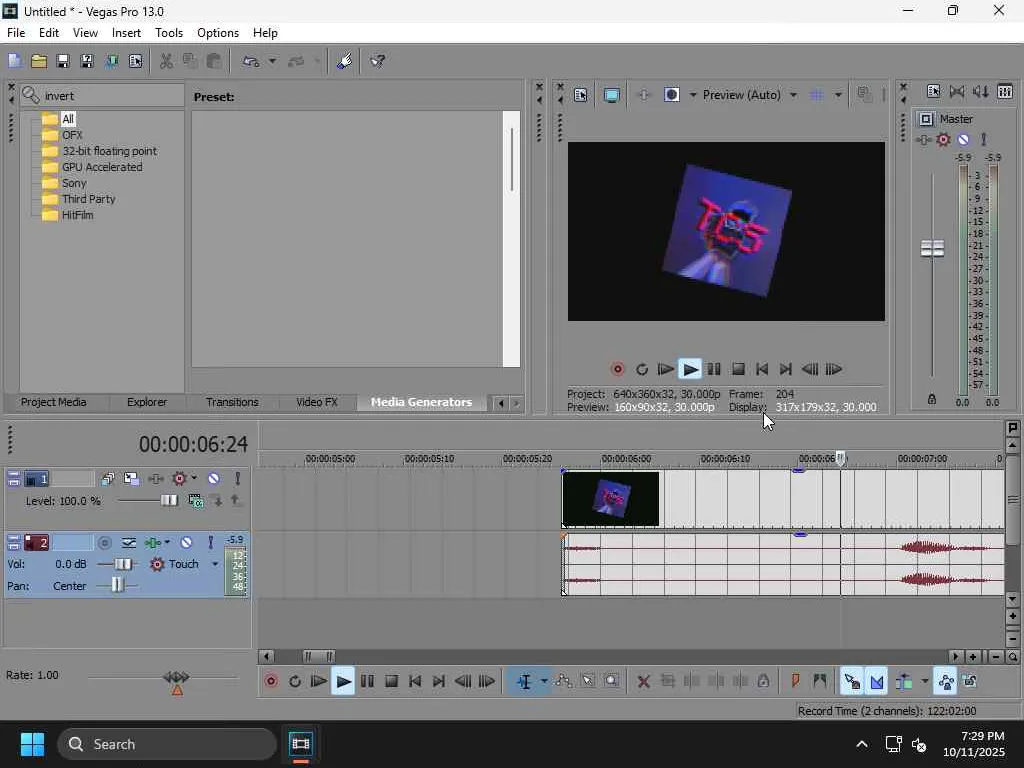Open the Tools menu
1024x768 pixels.
[168, 33]
